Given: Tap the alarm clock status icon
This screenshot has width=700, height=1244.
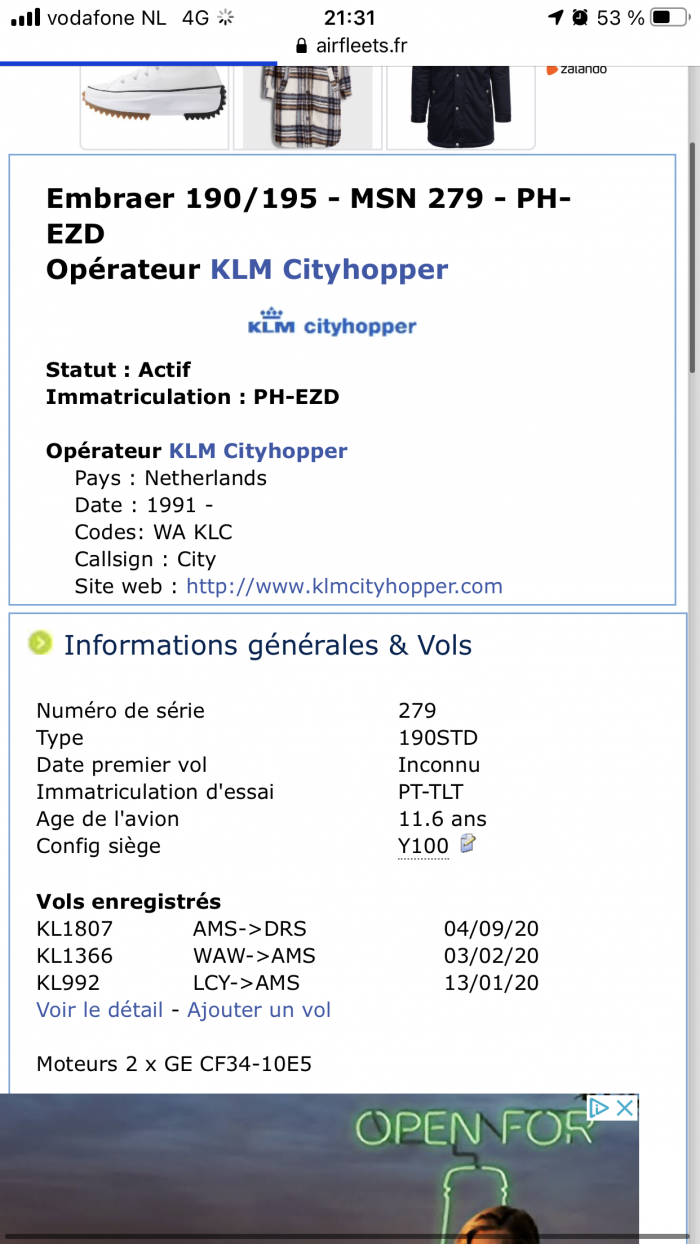Looking at the screenshot, I should point(580,17).
